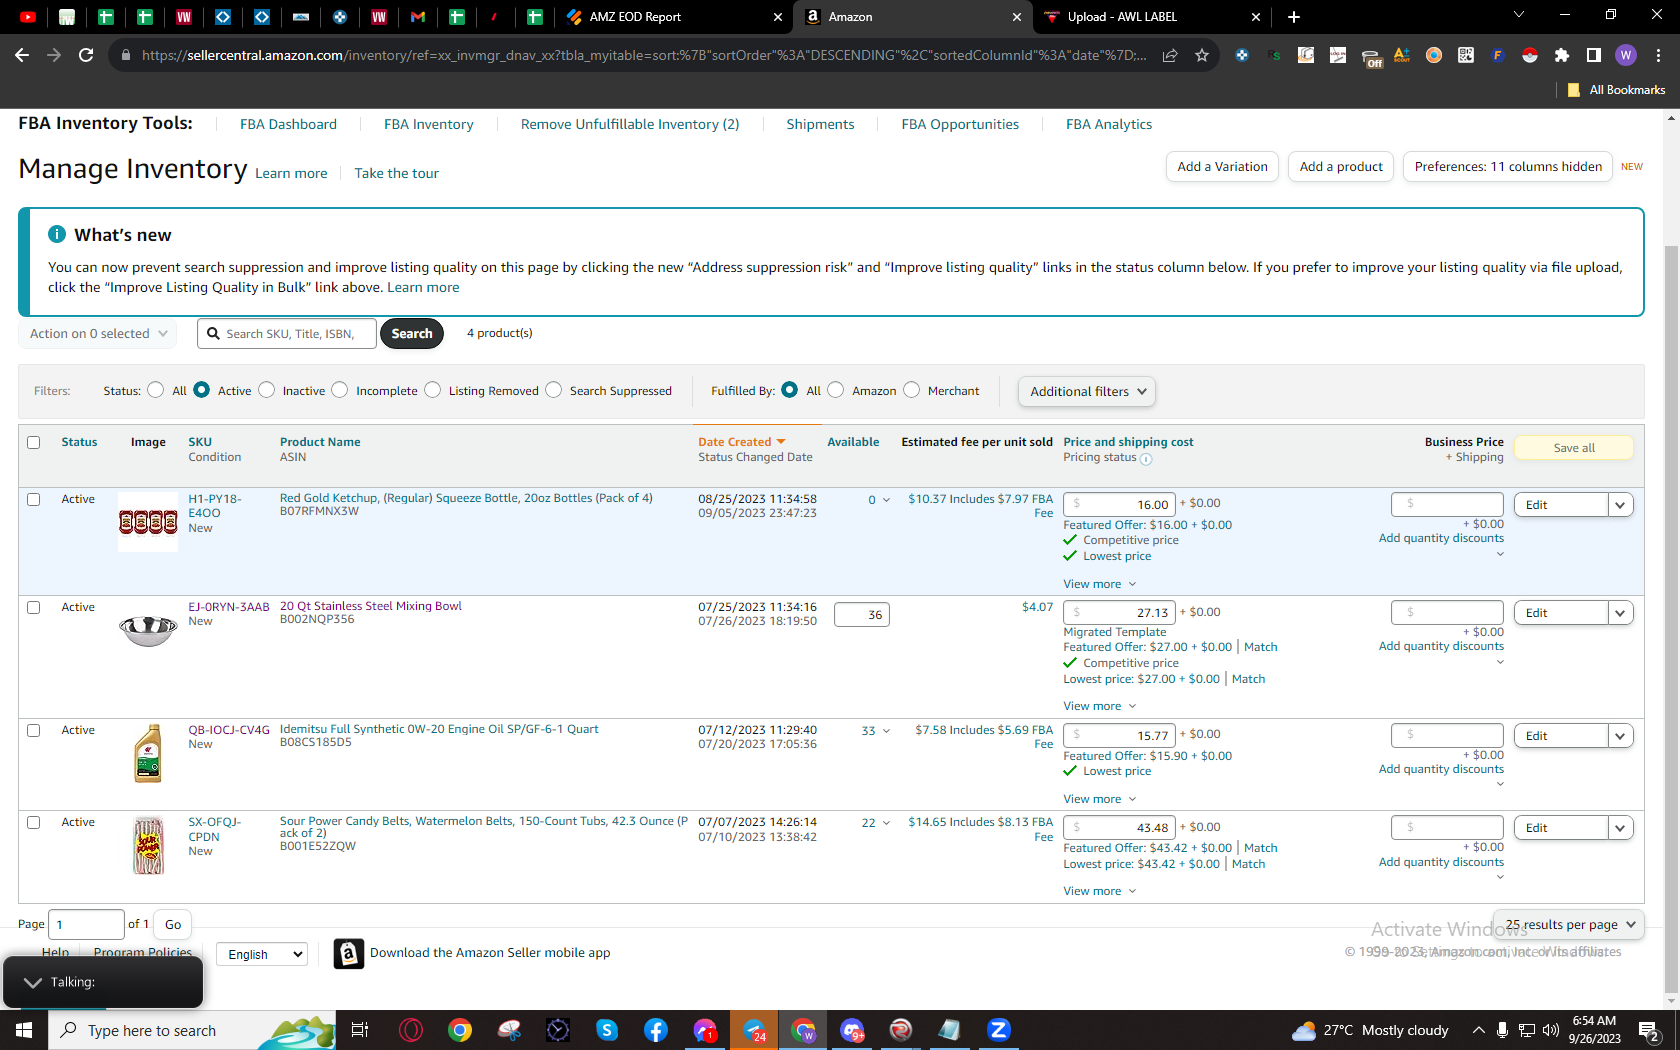The height and width of the screenshot is (1050, 1680).
Task: Click the Add a Variation button
Action: click(x=1222, y=167)
